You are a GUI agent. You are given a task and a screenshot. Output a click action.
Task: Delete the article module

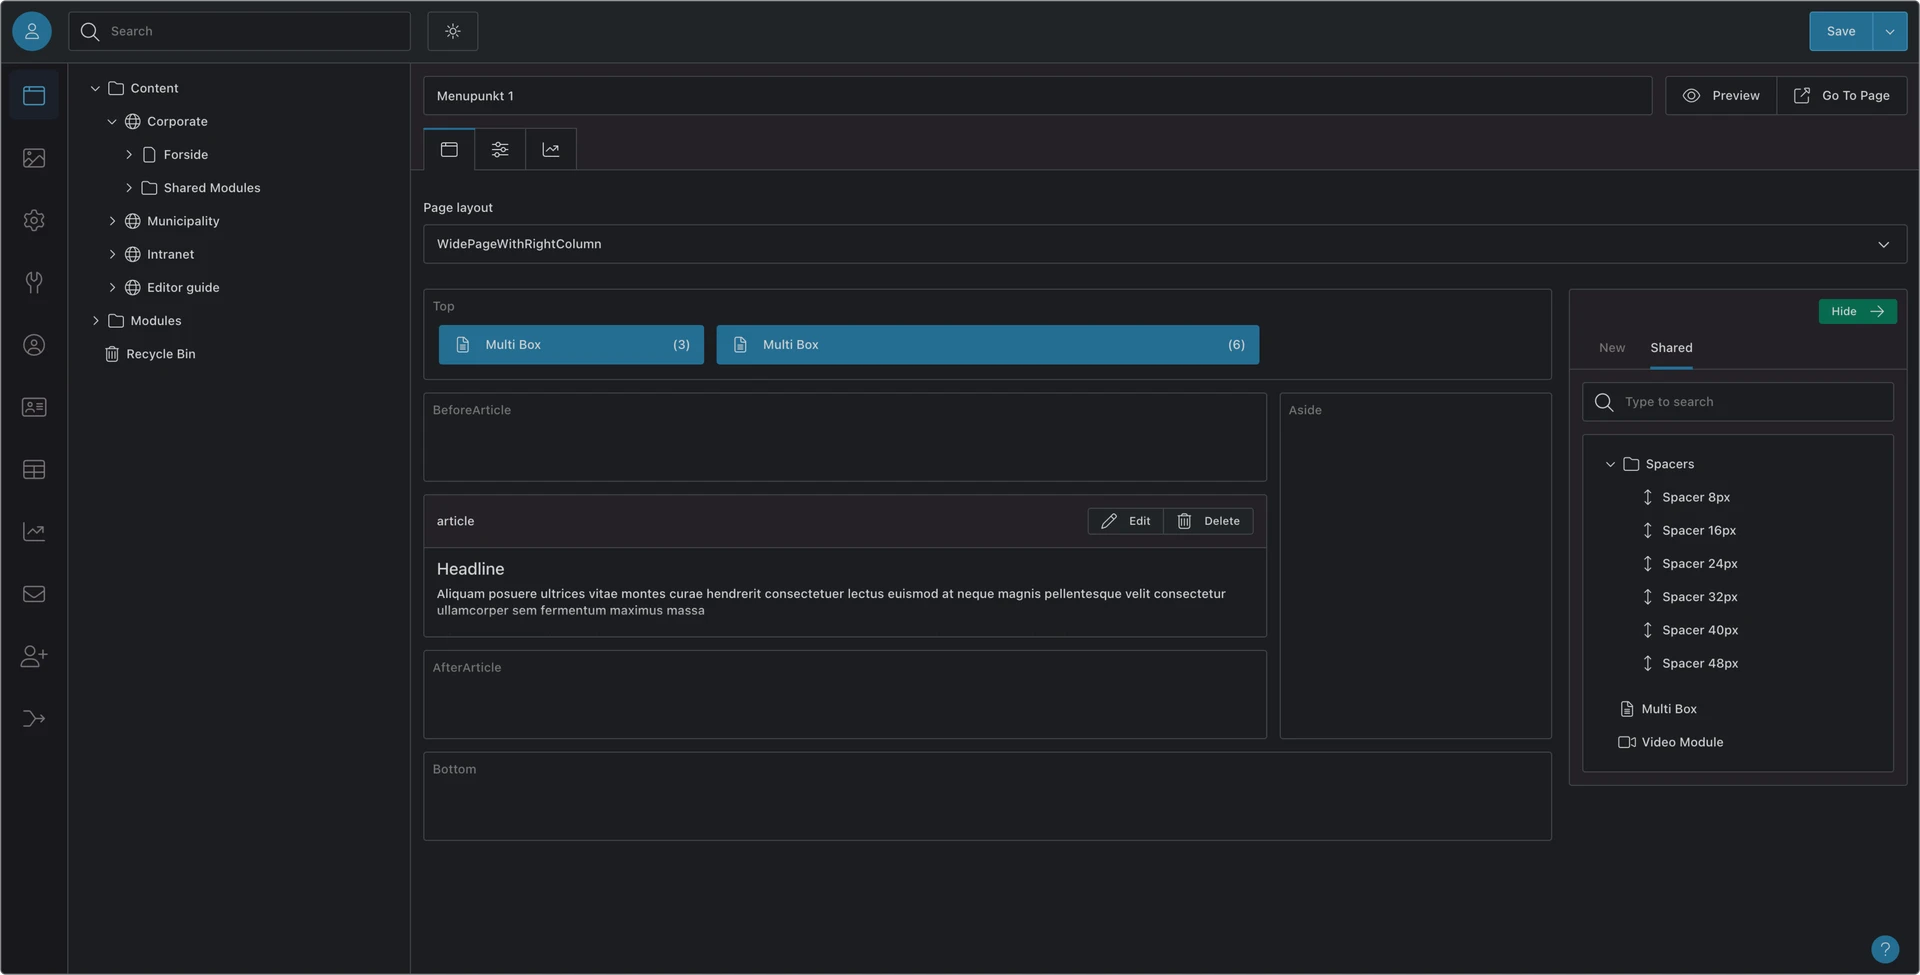coord(1208,521)
